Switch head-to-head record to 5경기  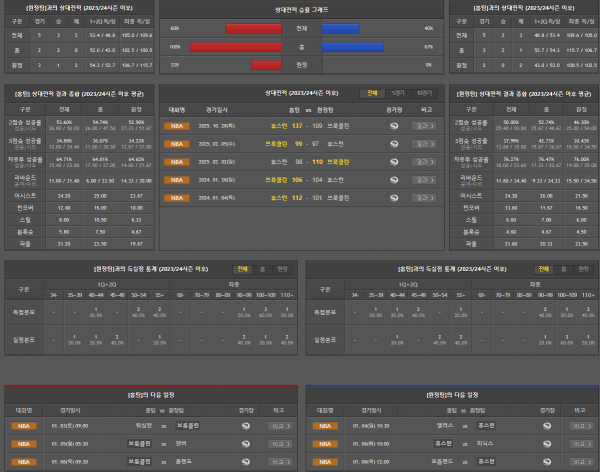point(399,91)
